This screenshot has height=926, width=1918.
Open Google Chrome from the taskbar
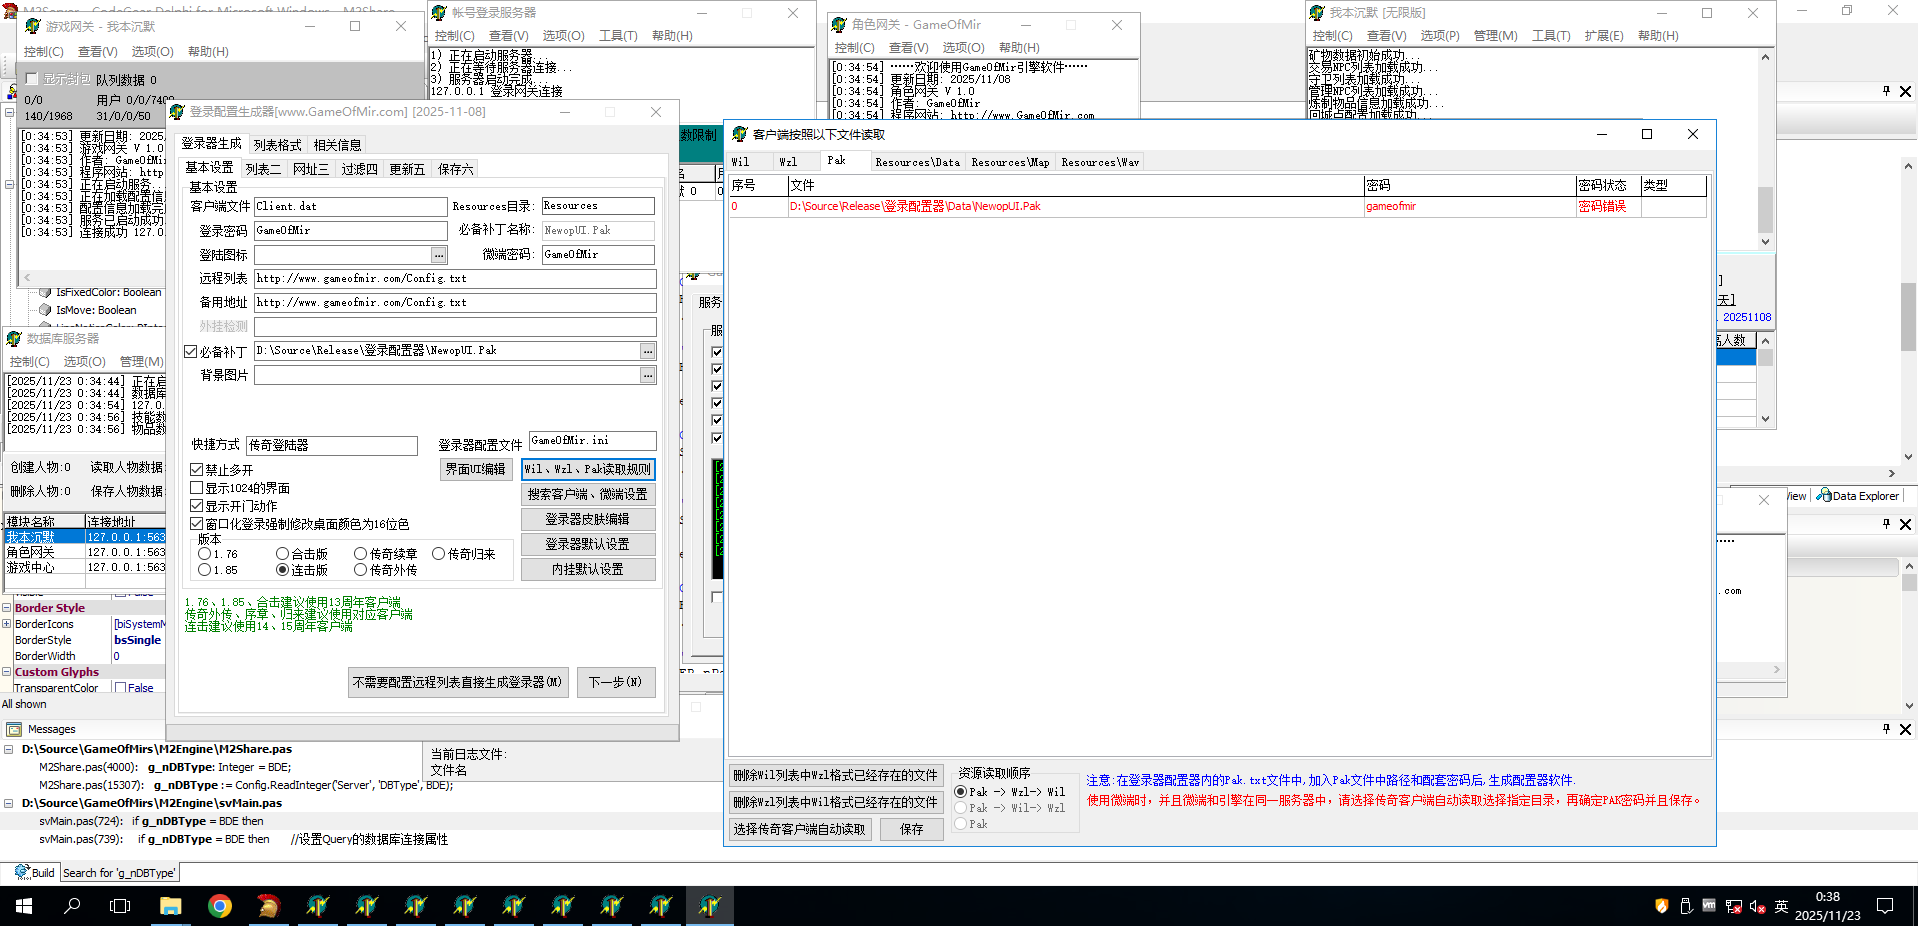[220, 906]
